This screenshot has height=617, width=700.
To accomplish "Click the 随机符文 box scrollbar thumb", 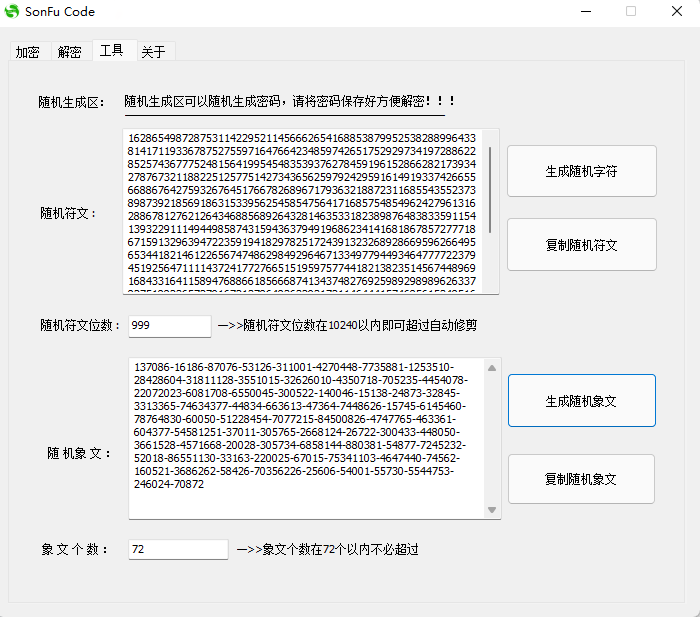I will click(x=490, y=190).
